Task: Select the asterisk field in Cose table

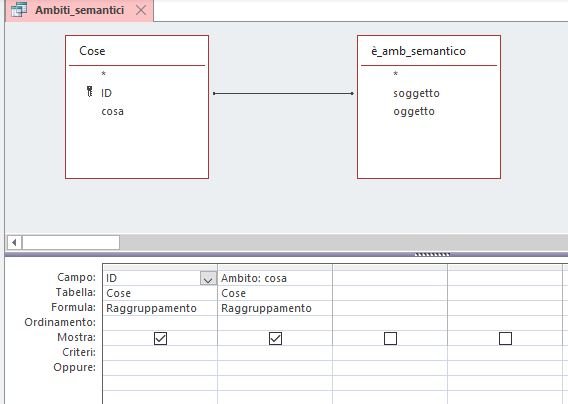Action: [x=104, y=74]
